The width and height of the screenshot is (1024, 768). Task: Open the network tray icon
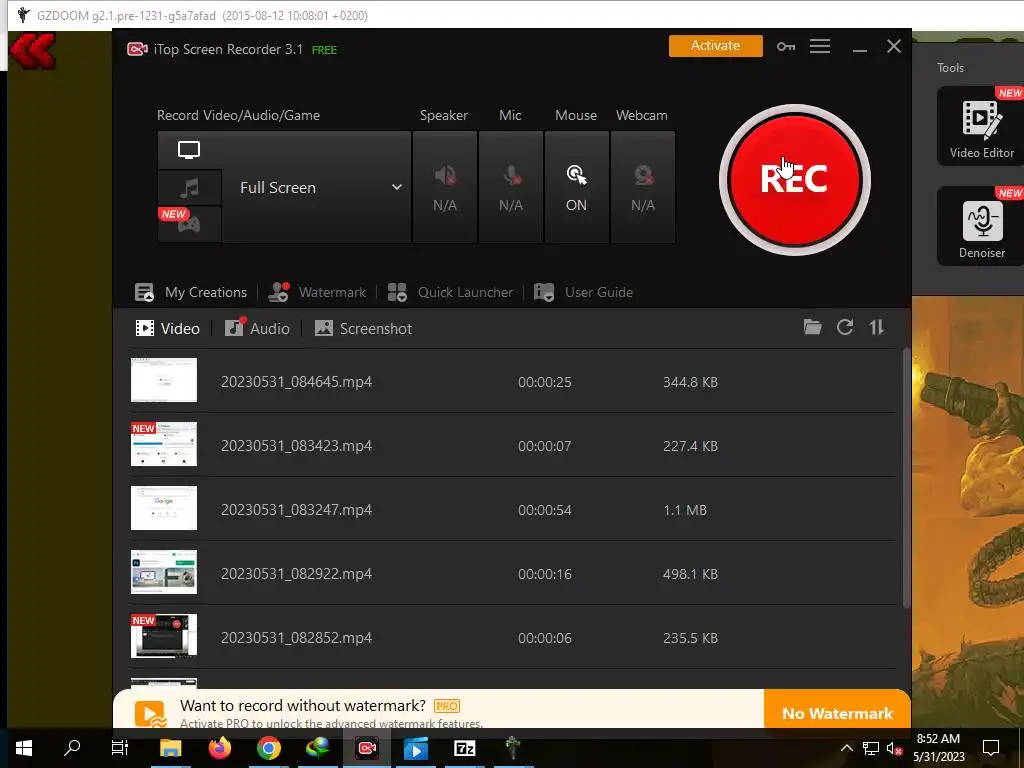click(871, 748)
